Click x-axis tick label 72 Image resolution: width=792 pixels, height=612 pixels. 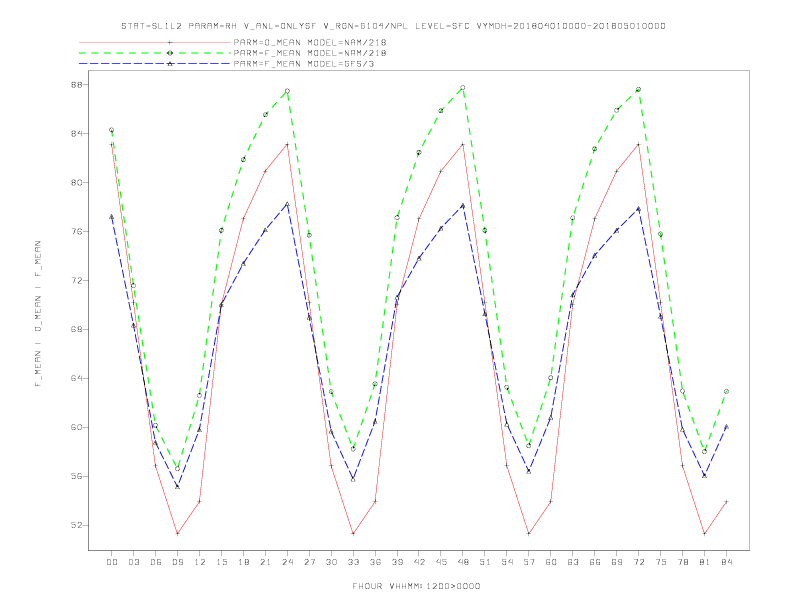point(638,562)
